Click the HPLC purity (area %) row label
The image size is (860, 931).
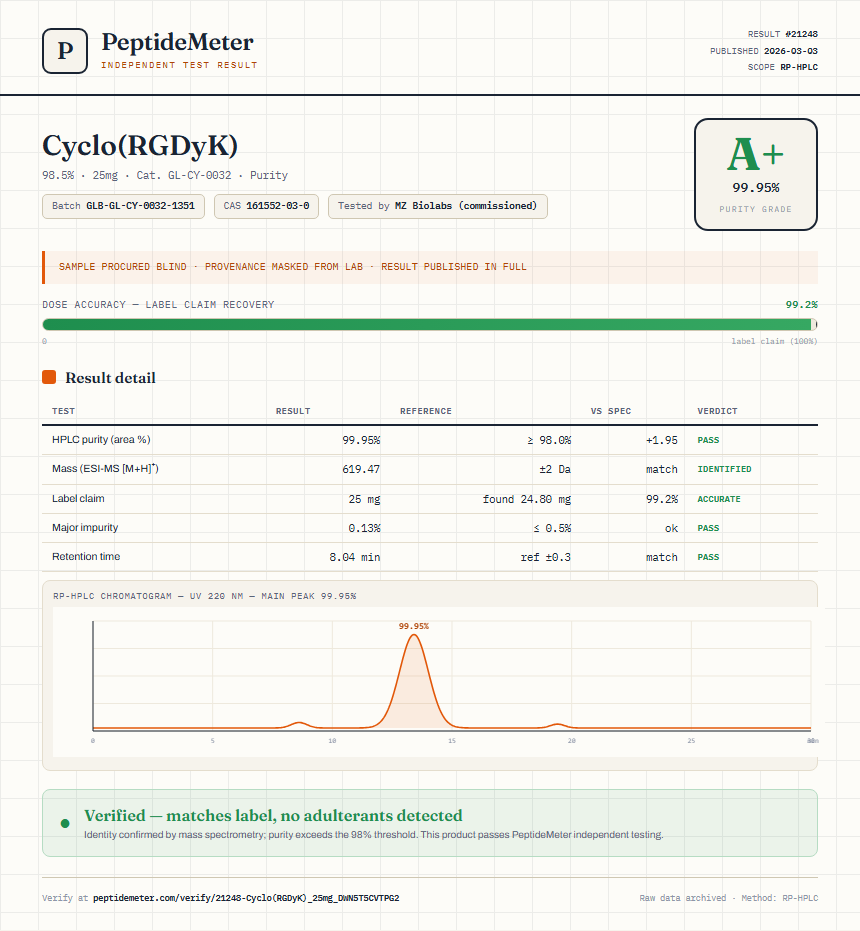click(101, 439)
